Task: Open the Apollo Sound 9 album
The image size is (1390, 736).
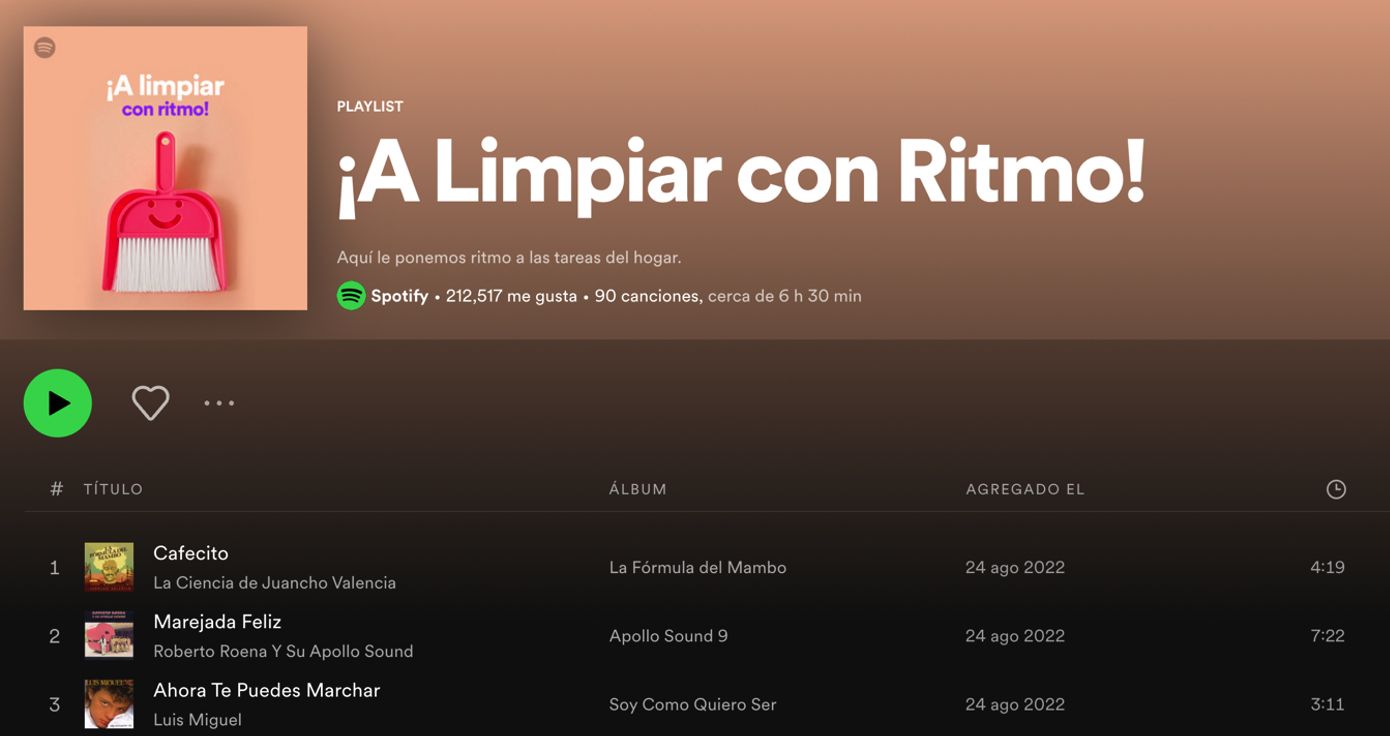Action: pyautogui.click(x=668, y=636)
